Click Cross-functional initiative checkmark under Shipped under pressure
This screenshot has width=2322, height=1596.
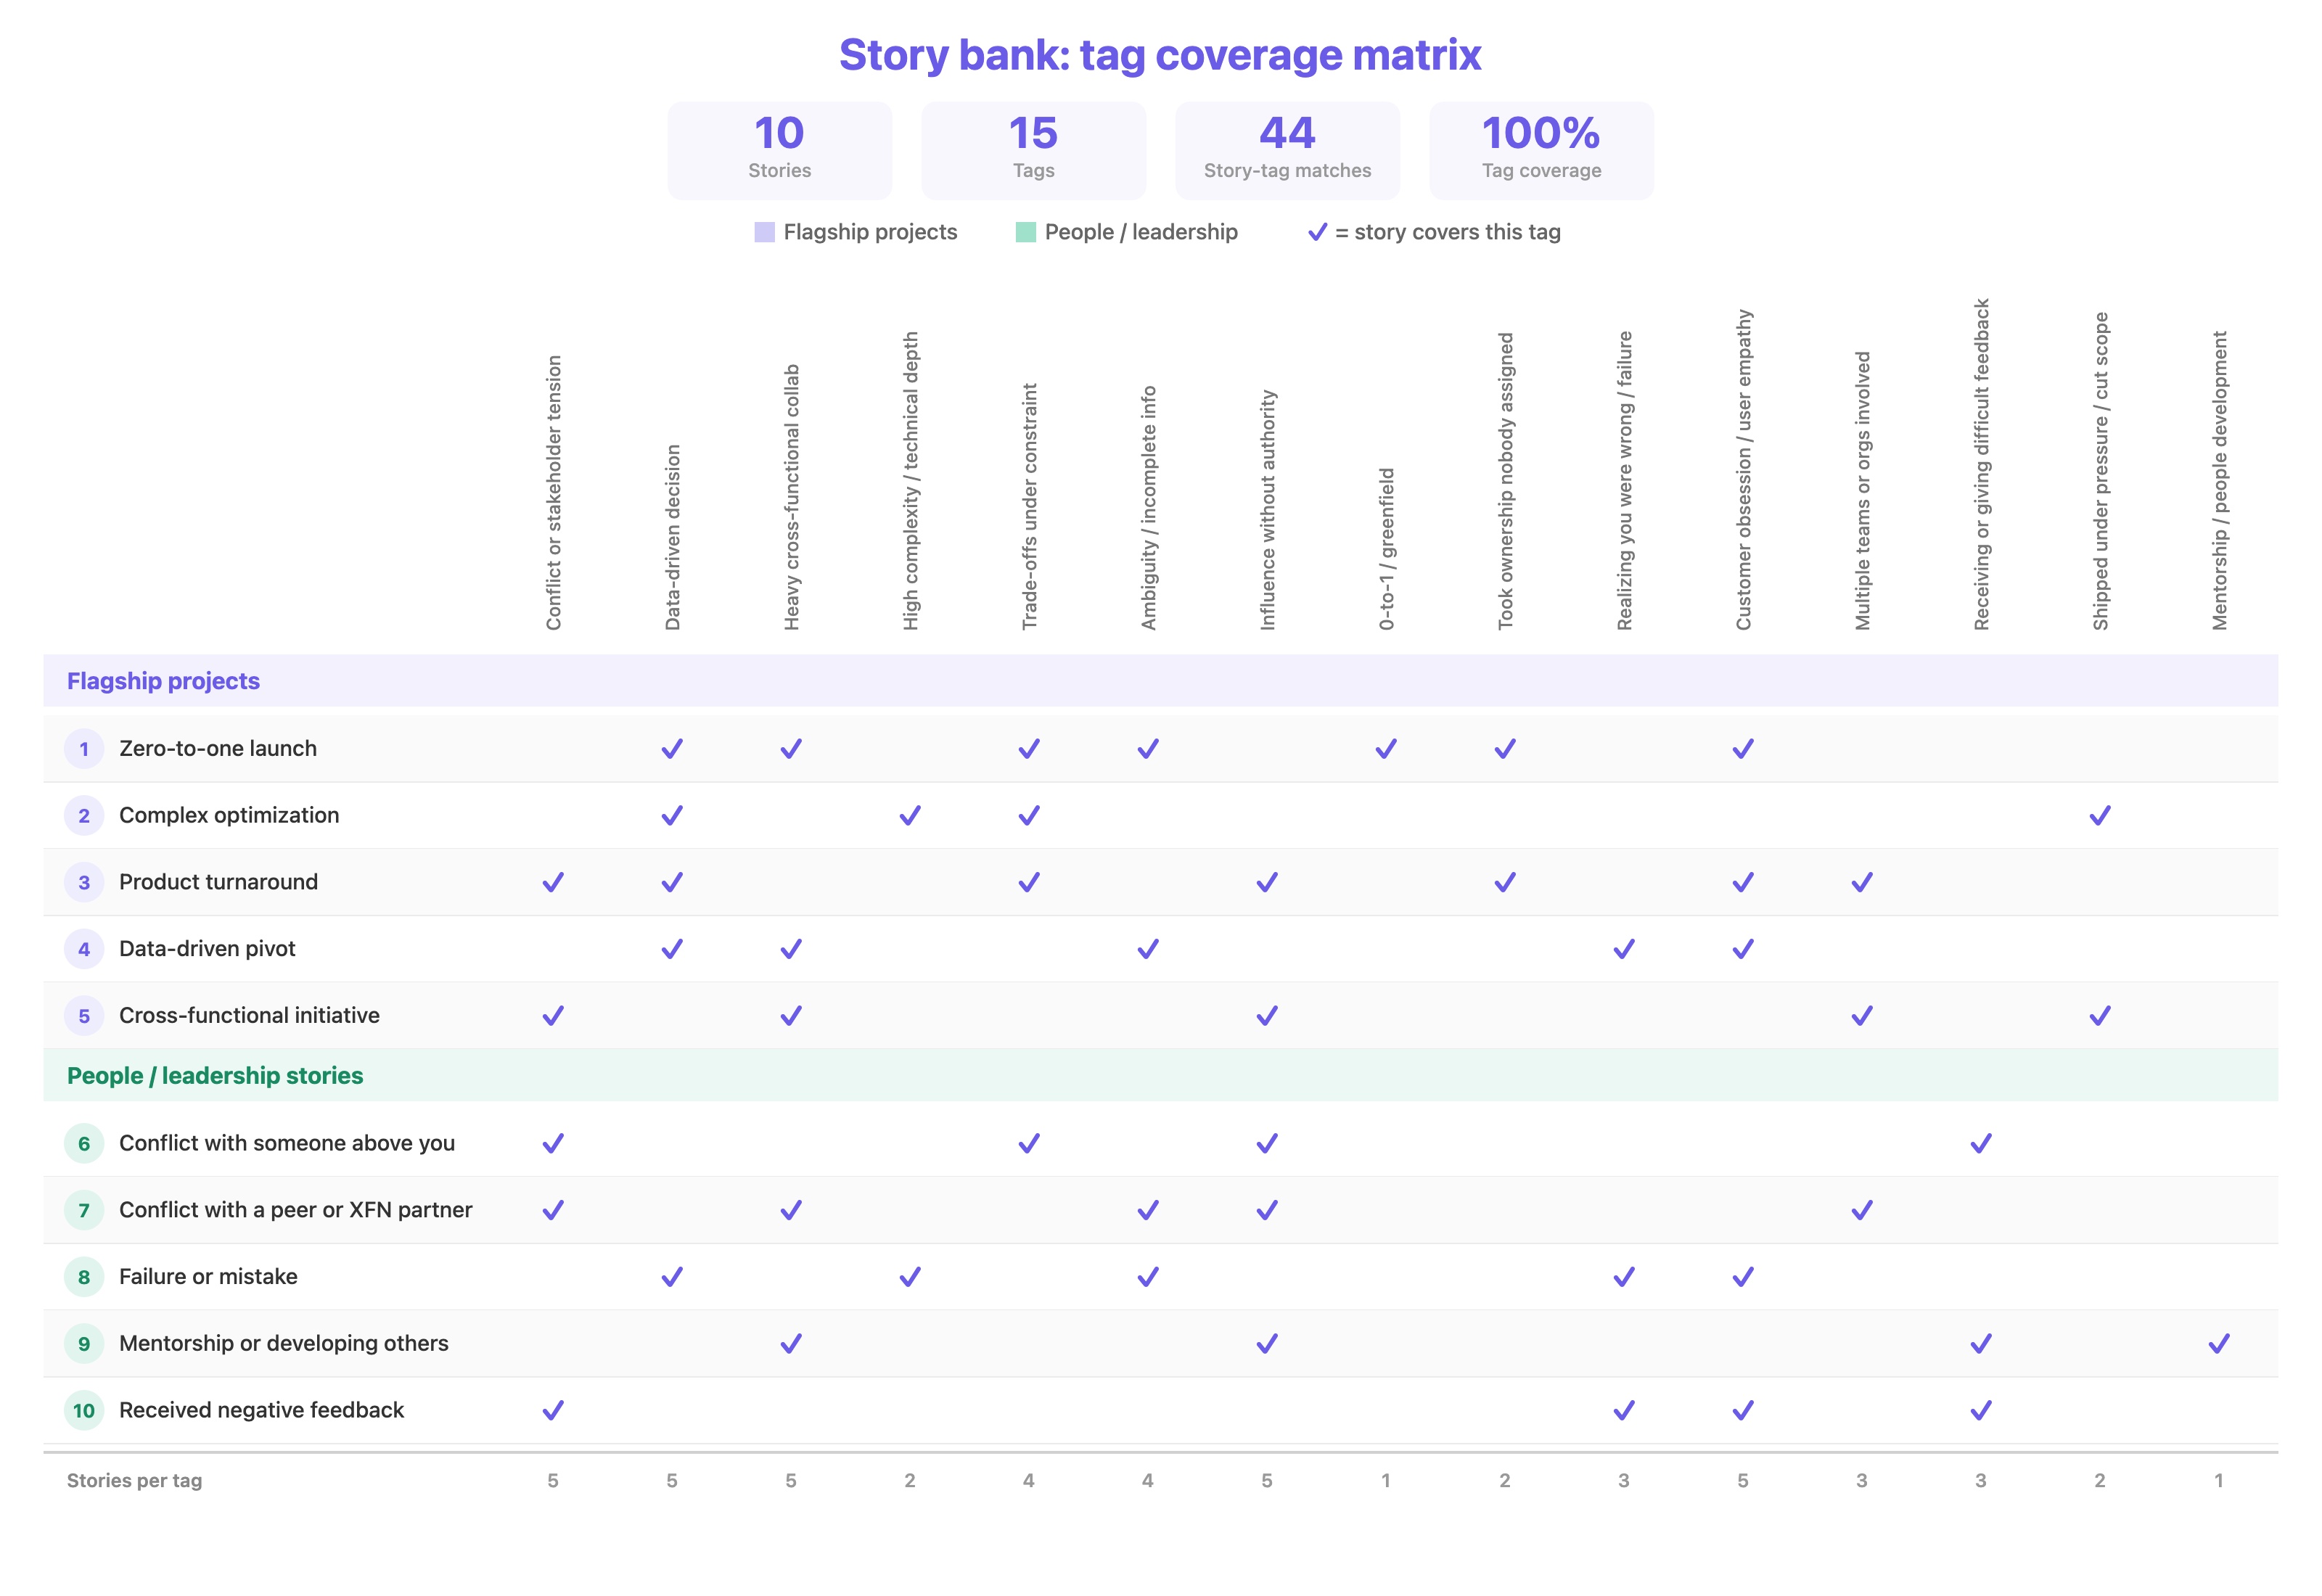pos(2100,1016)
